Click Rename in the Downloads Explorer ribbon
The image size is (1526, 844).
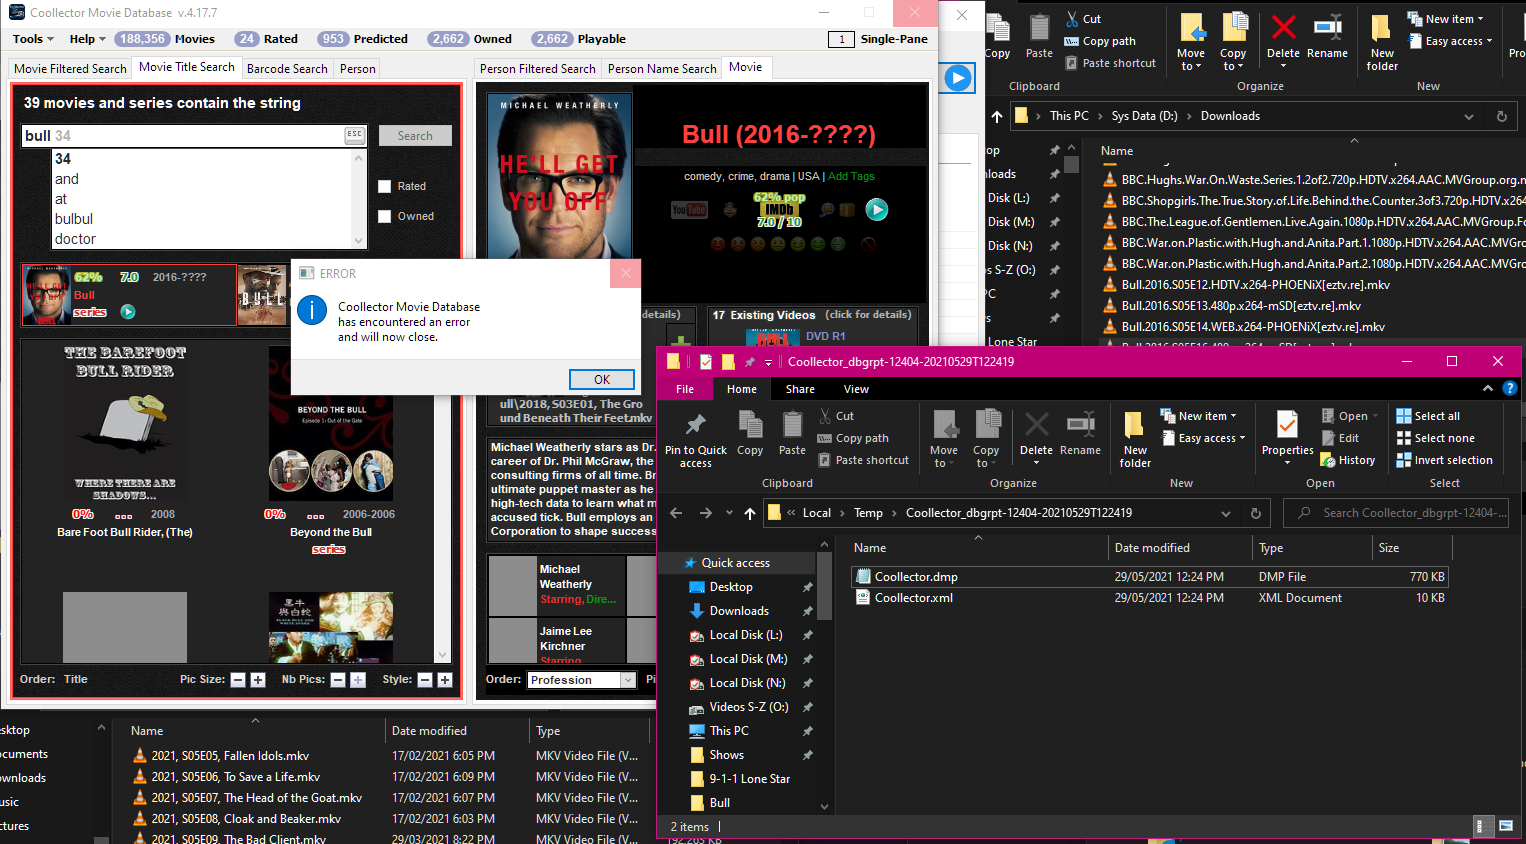click(1327, 37)
